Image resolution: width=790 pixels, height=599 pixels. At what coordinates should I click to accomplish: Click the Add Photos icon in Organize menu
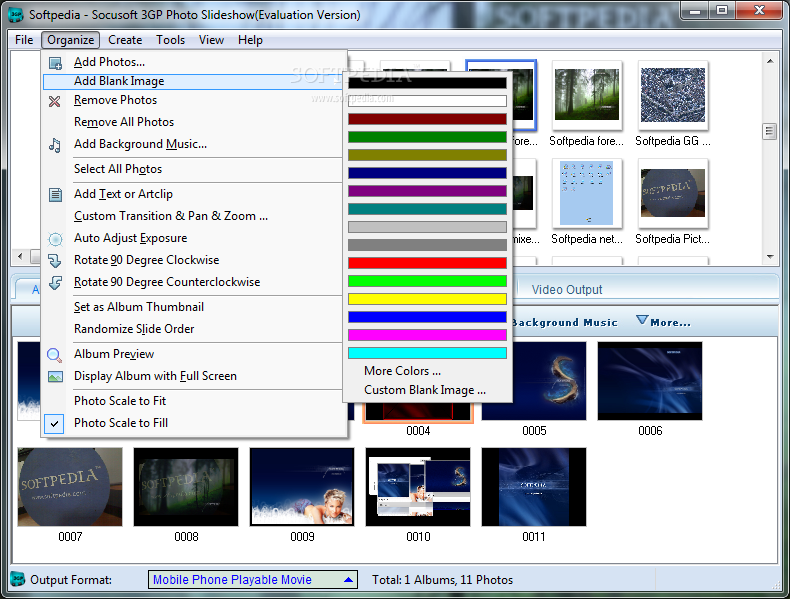[x=55, y=63]
